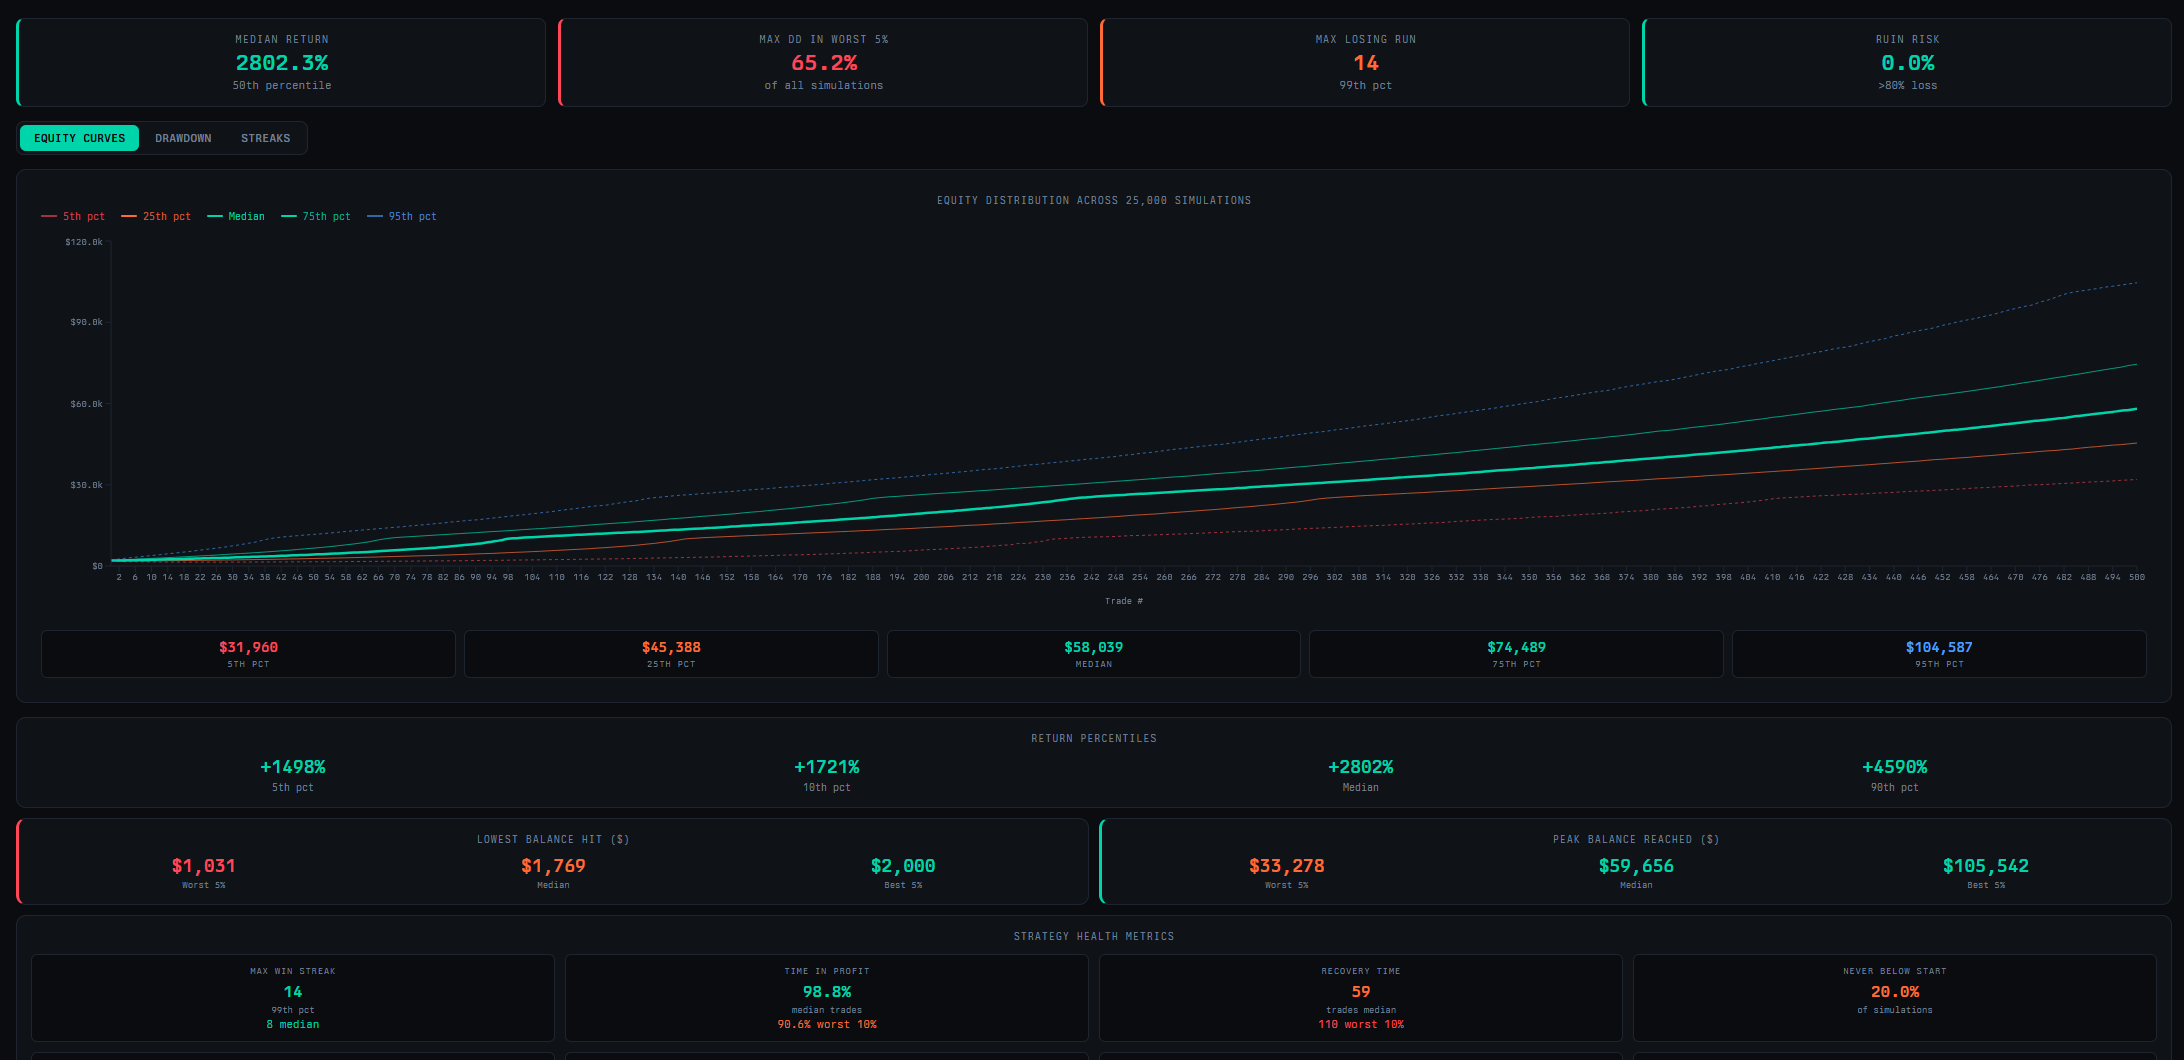The image size is (2184, 1060).
Task: Toggle the 5th pct legend entry
Action: [73, 216]
